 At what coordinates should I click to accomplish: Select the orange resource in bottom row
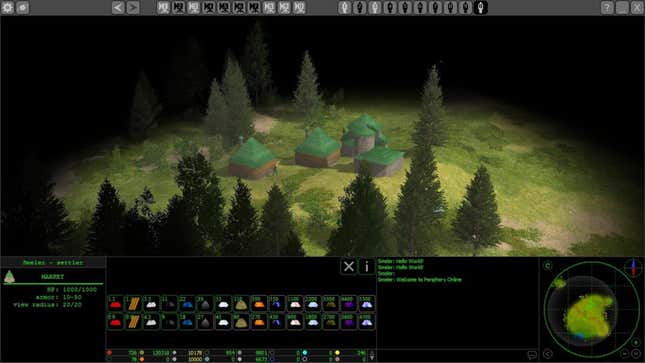point(259,321)
